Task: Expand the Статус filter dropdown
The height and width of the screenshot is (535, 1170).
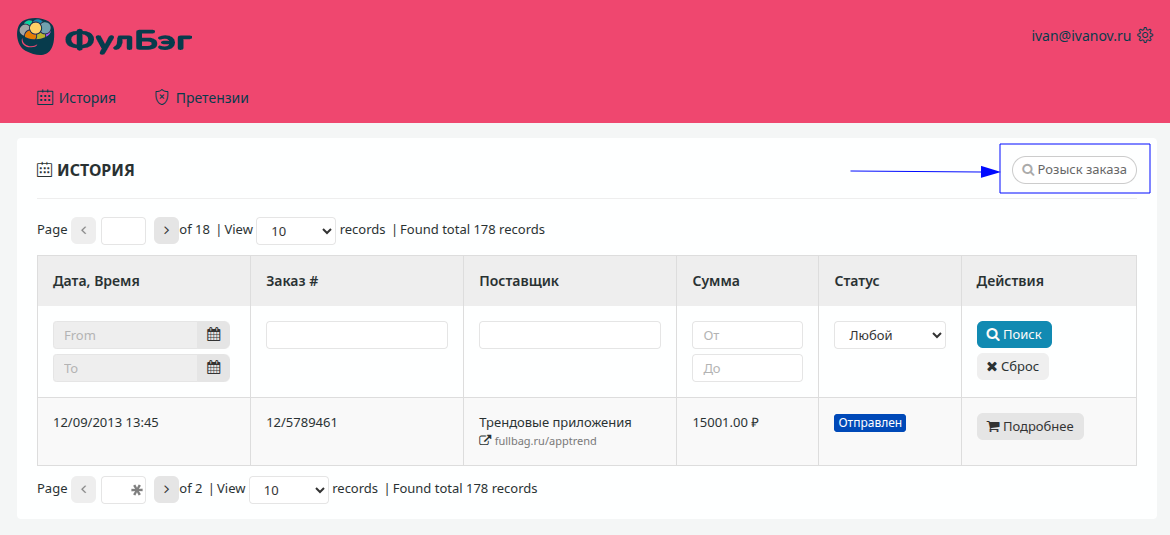Action: (889, 336)
